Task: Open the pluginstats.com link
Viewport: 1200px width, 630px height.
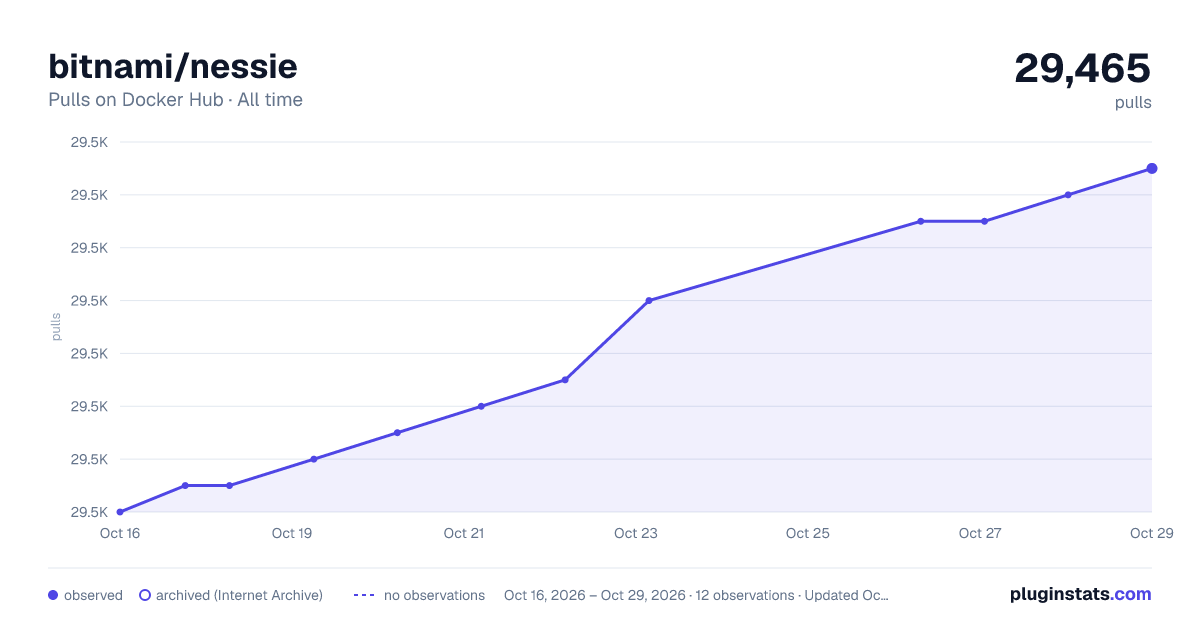Action: click(1080, 594)
